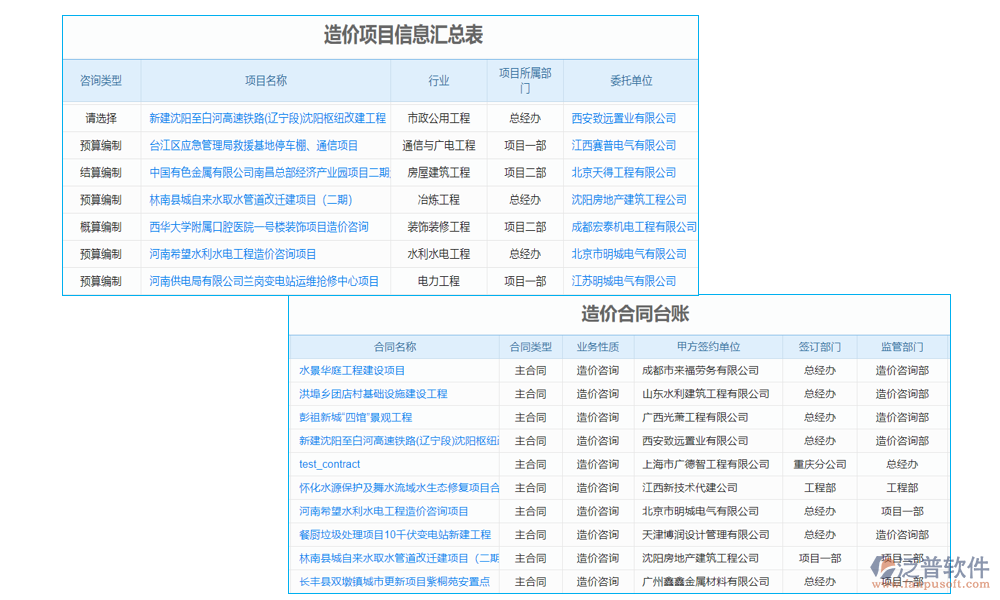
Task: Sort by the 合同名称 column header
Action: pyautogui.click(x=394, y=345)
